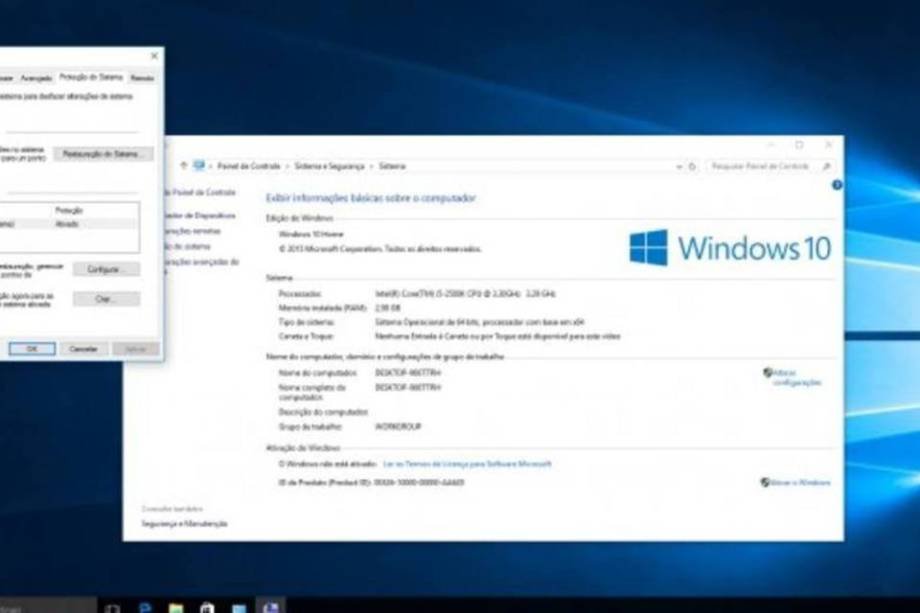
Task: Open the blue help icon in Sistema window
Action: tap(837, 185)
